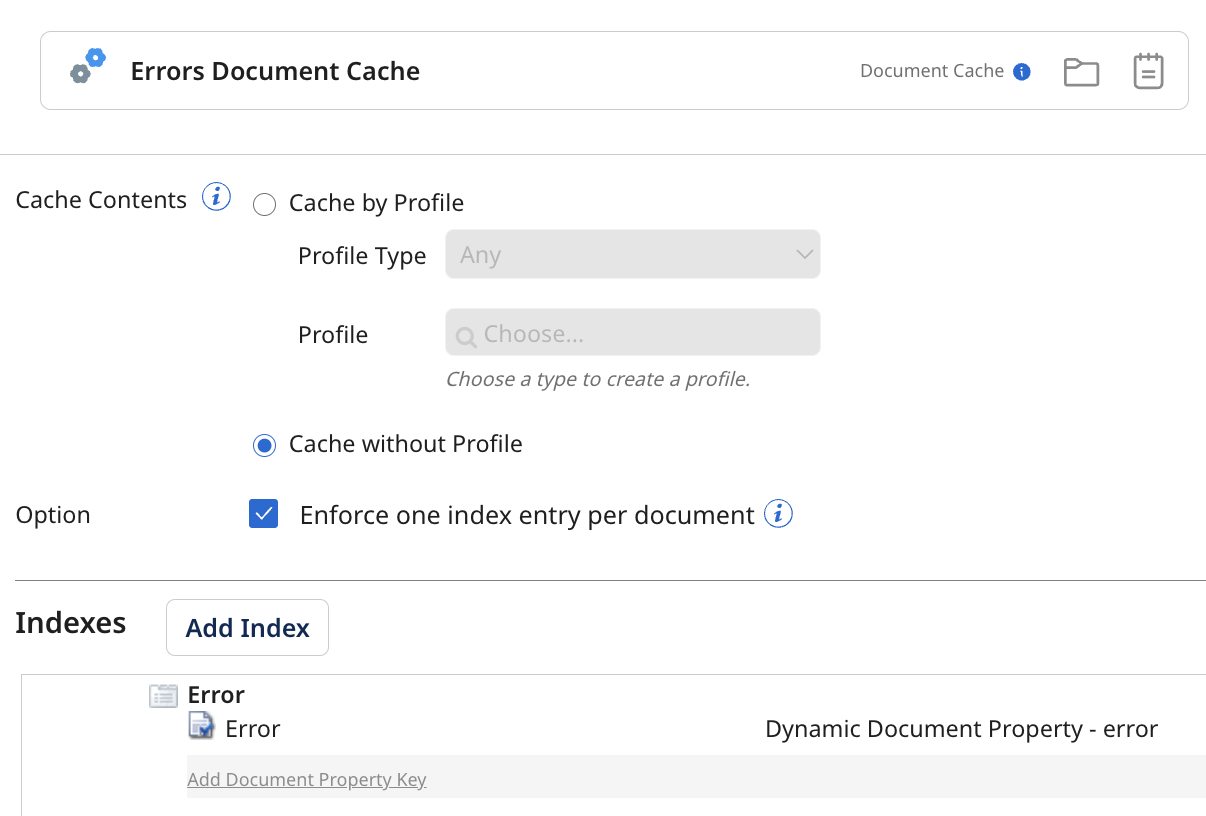The height and width of the screenshot is (816, 1206).
Task: Click the chevron arrow on the Profile Type selector
Action: (804, 254)
